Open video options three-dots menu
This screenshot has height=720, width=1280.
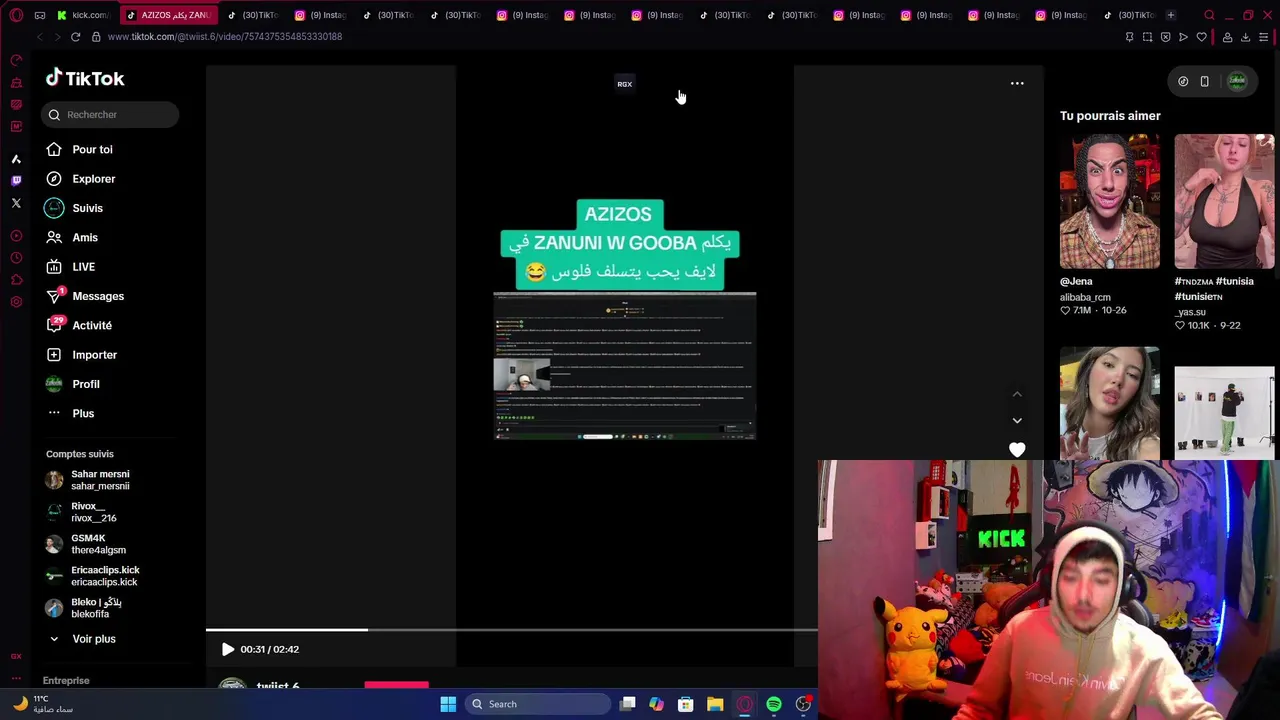tap(1017, 83)
